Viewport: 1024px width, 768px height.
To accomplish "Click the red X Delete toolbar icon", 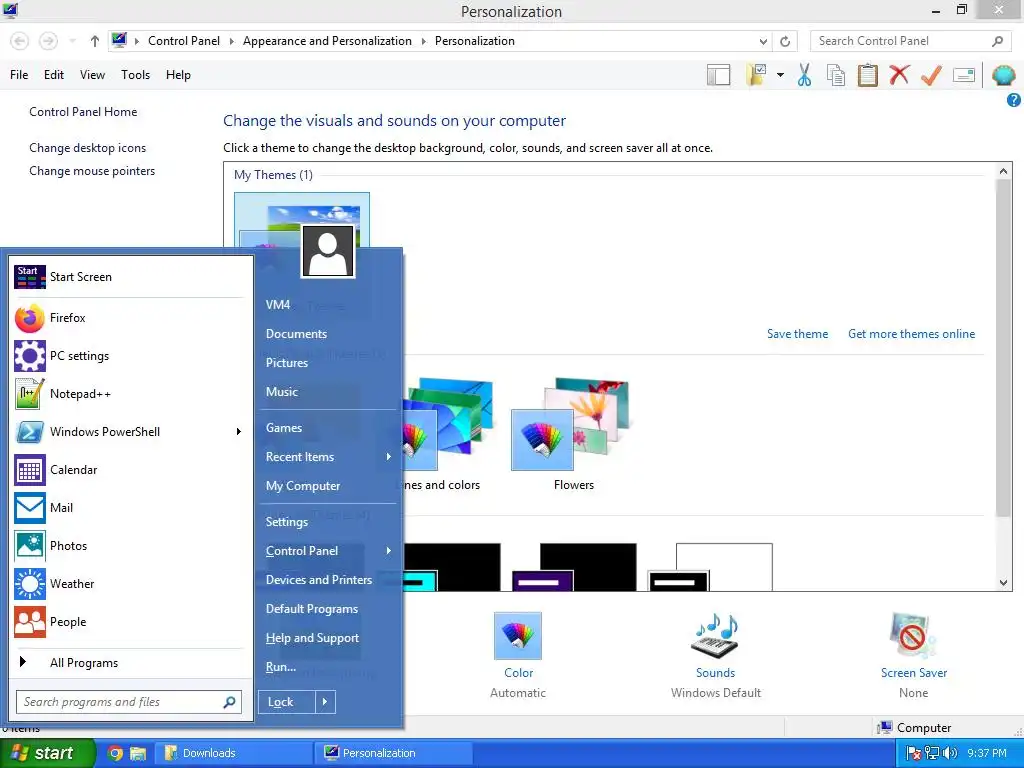I will click(x=899, y=75).
